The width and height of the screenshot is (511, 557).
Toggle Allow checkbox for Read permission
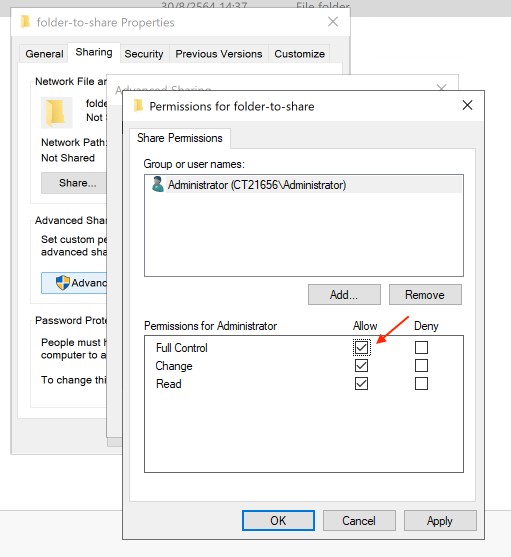[x=361, y=384]
